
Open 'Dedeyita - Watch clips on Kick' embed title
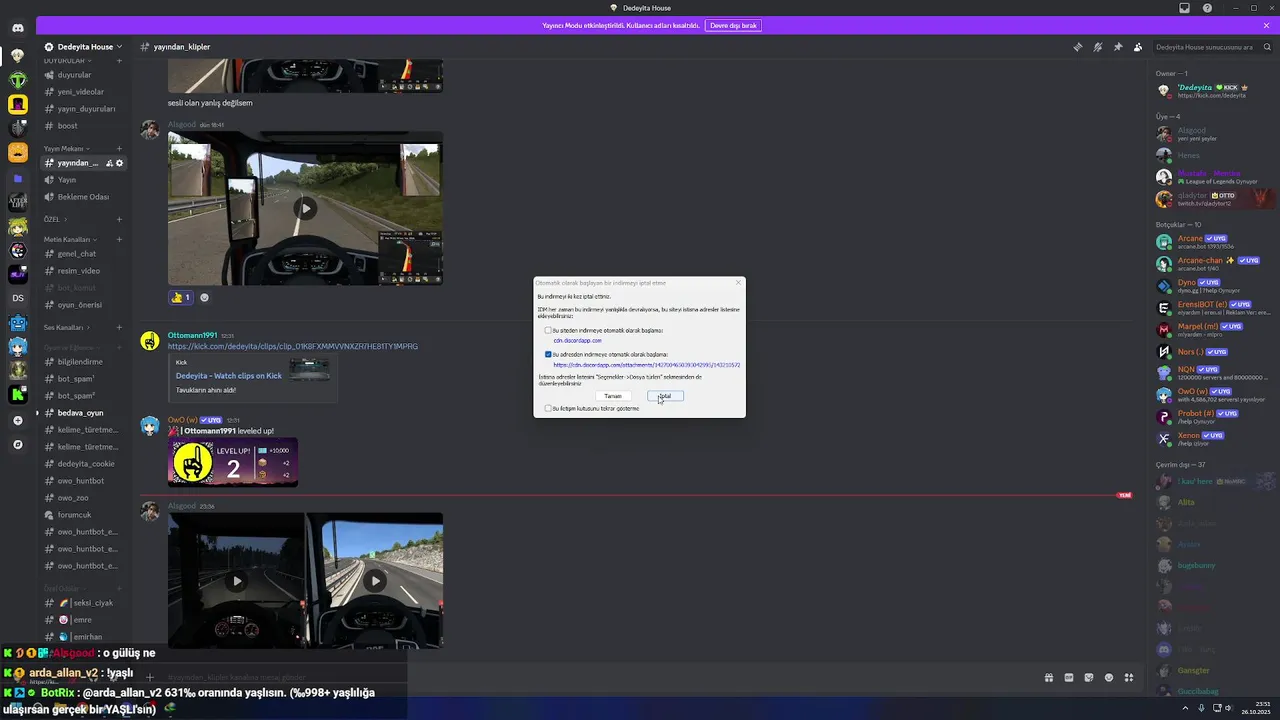(x=229, y=376)
